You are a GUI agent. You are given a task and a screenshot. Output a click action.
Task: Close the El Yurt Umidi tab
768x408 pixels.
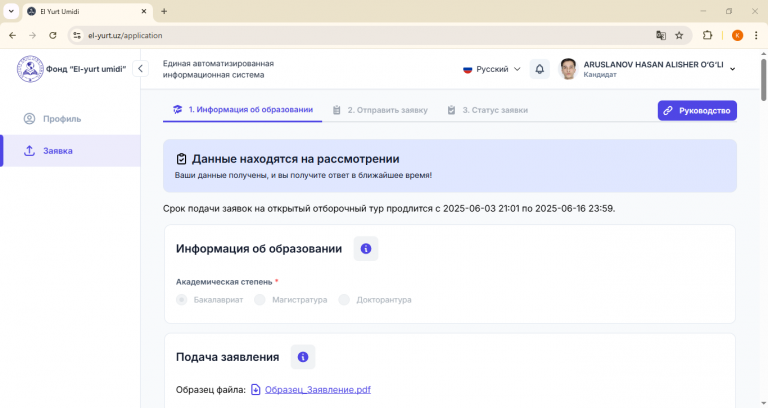pos(144,11)
